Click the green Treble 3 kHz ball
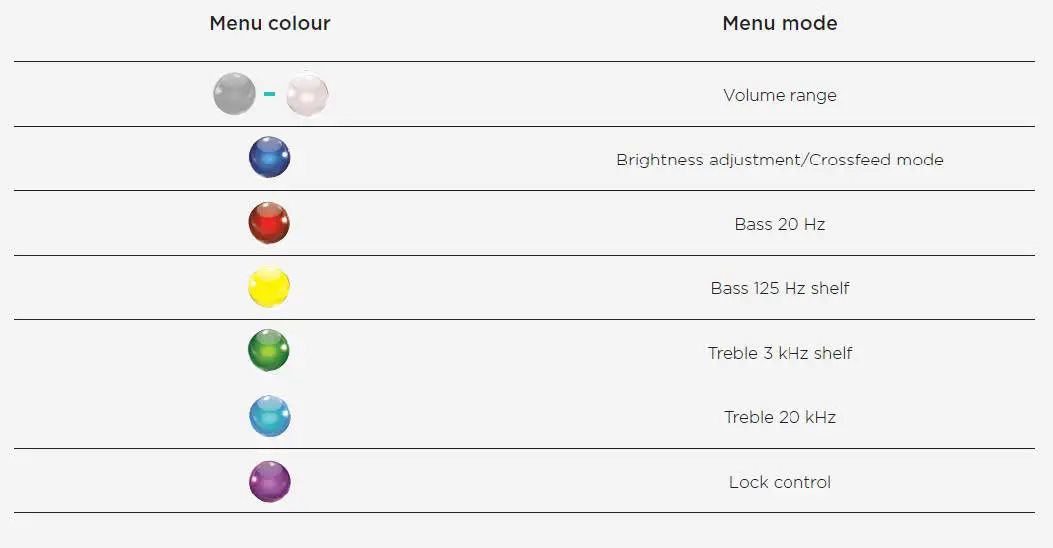 (x=269, y=352)
